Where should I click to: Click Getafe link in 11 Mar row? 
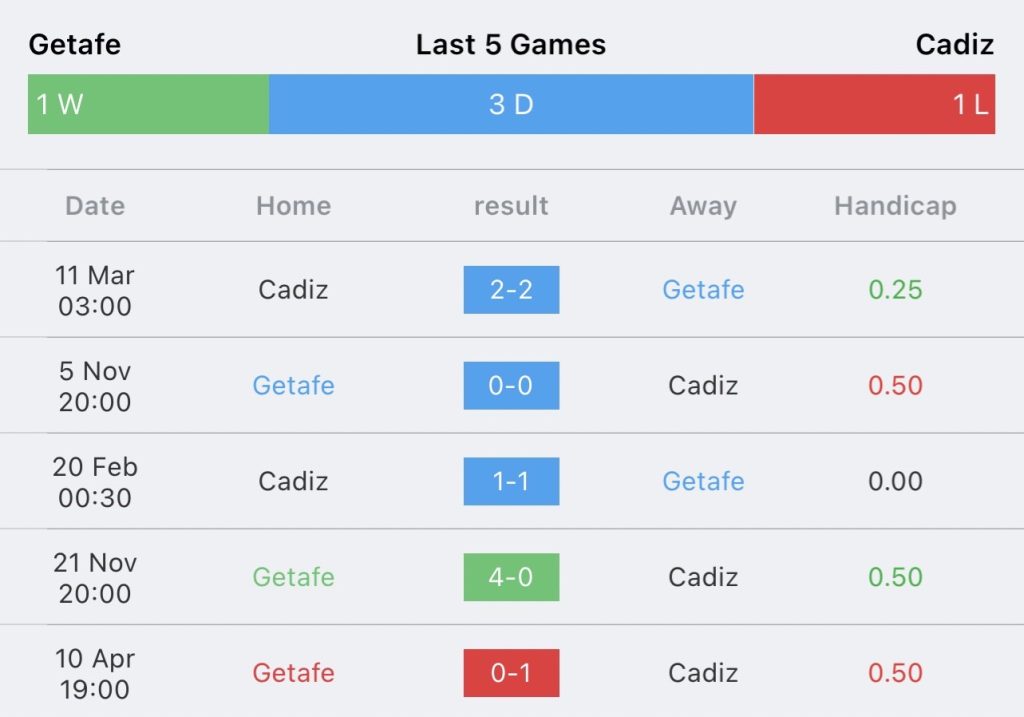[x=703, y=289]
